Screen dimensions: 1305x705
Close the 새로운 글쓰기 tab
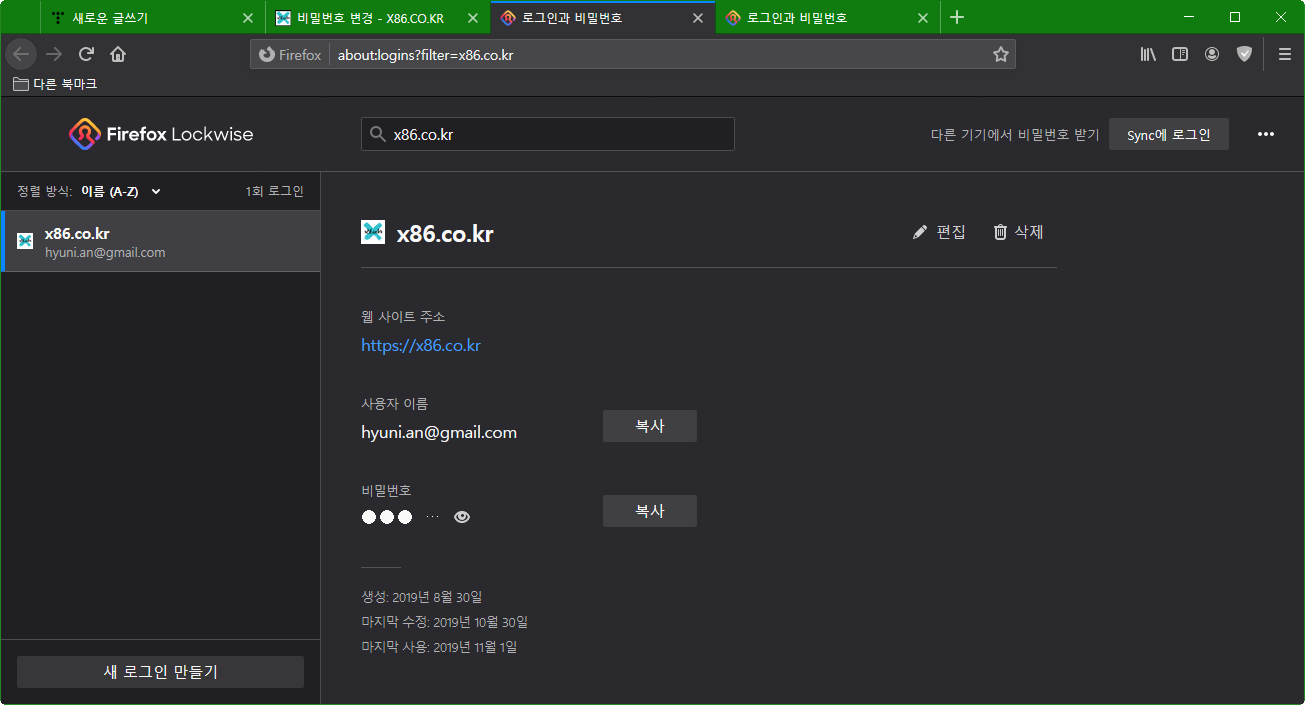coord(248,18)
